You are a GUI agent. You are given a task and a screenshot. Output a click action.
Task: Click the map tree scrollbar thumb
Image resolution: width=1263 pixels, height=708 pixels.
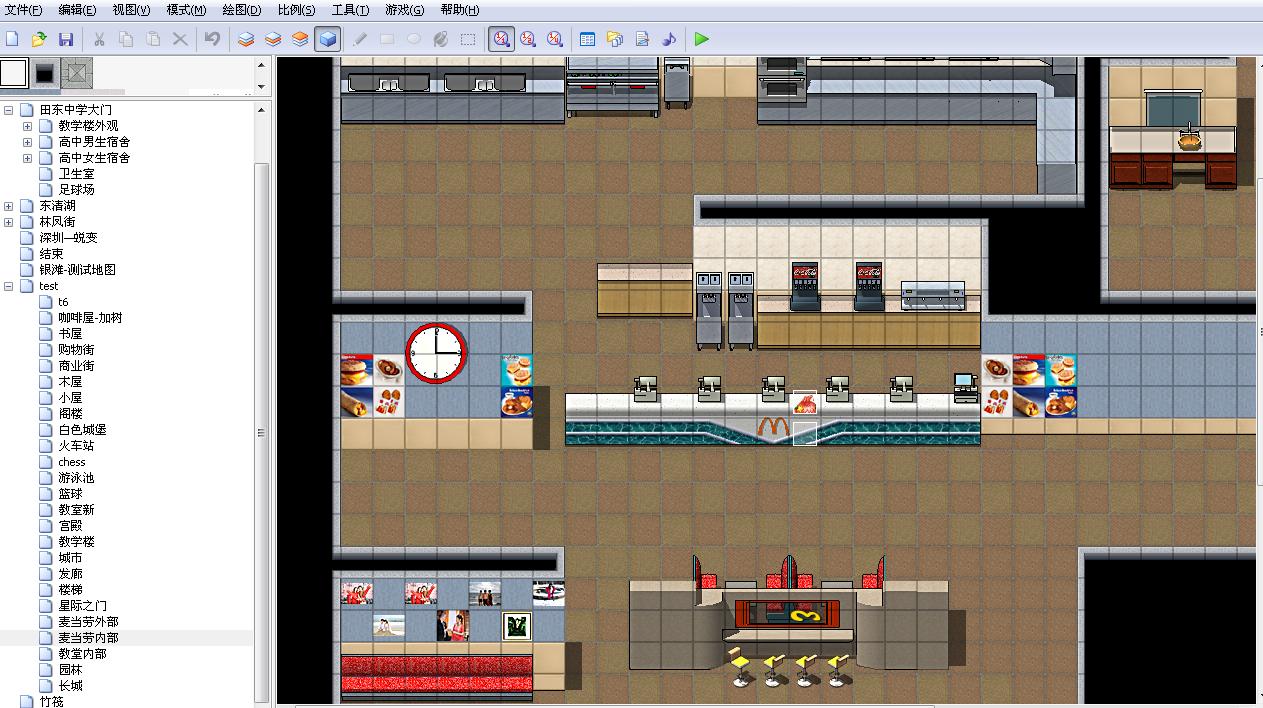262,431
